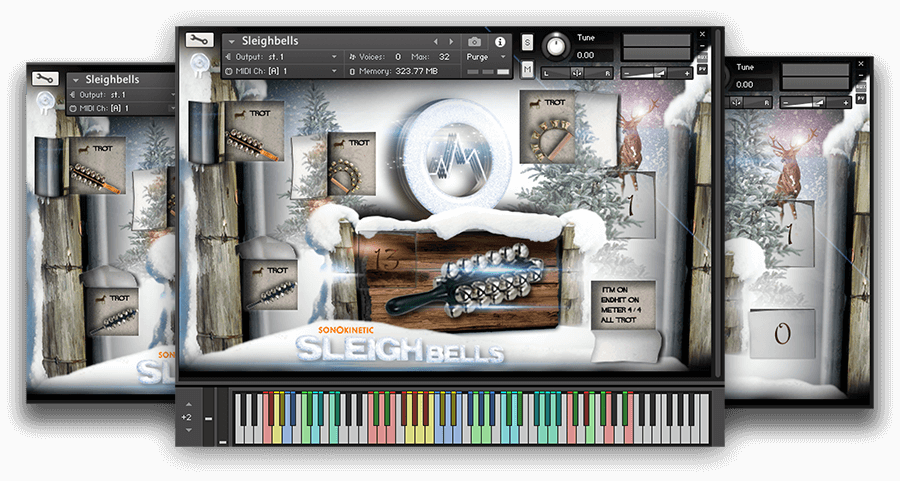Open the instrument info icon
Viewport: 900px width, 481px height.
click(x=500, y=42)
